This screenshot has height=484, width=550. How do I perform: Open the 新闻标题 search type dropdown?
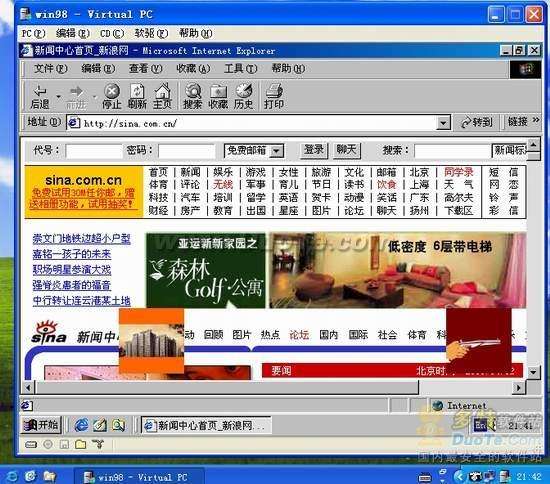(x=509, y=151)
